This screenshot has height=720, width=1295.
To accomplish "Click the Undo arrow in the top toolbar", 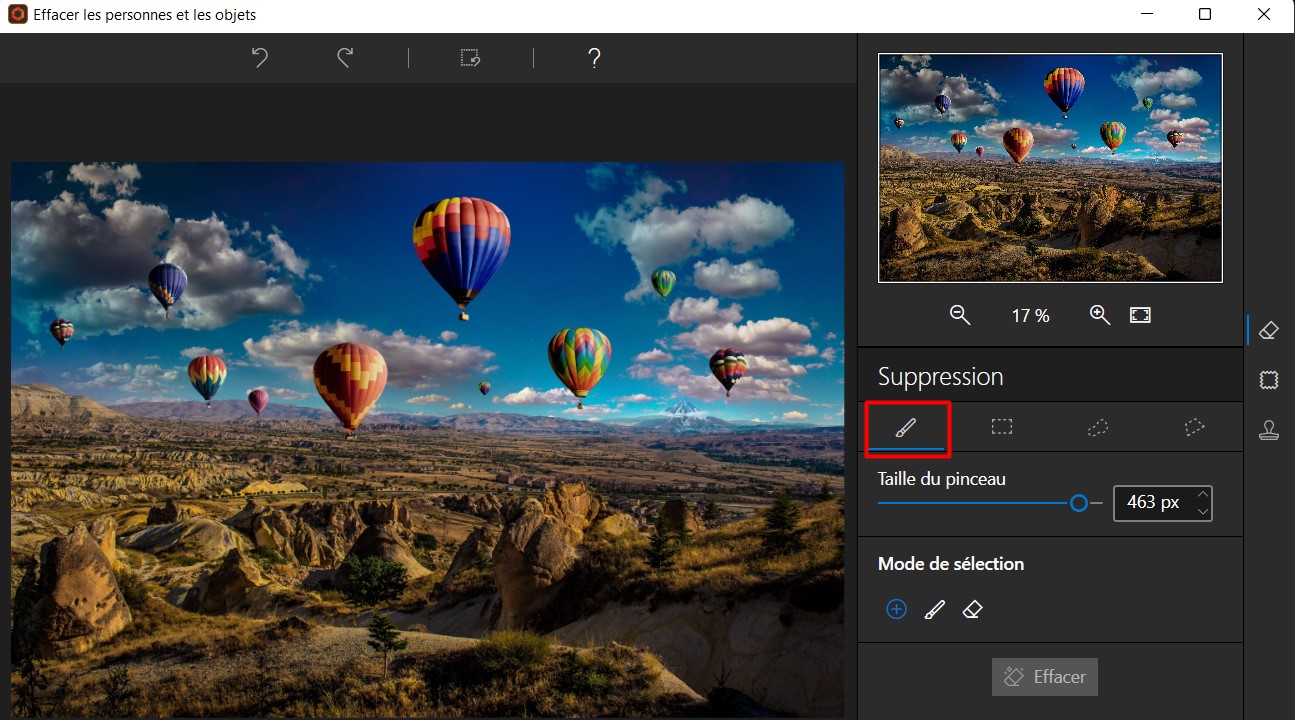I will 260,58.
